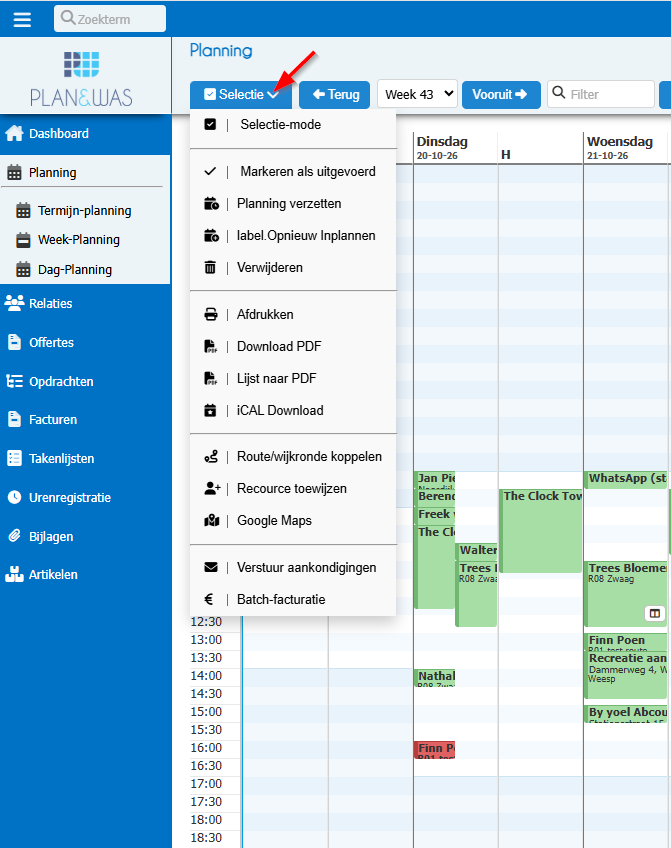671x848 pixels.
Task: Choose Batch-facturatie menu entry
Action: click(293, 599)
